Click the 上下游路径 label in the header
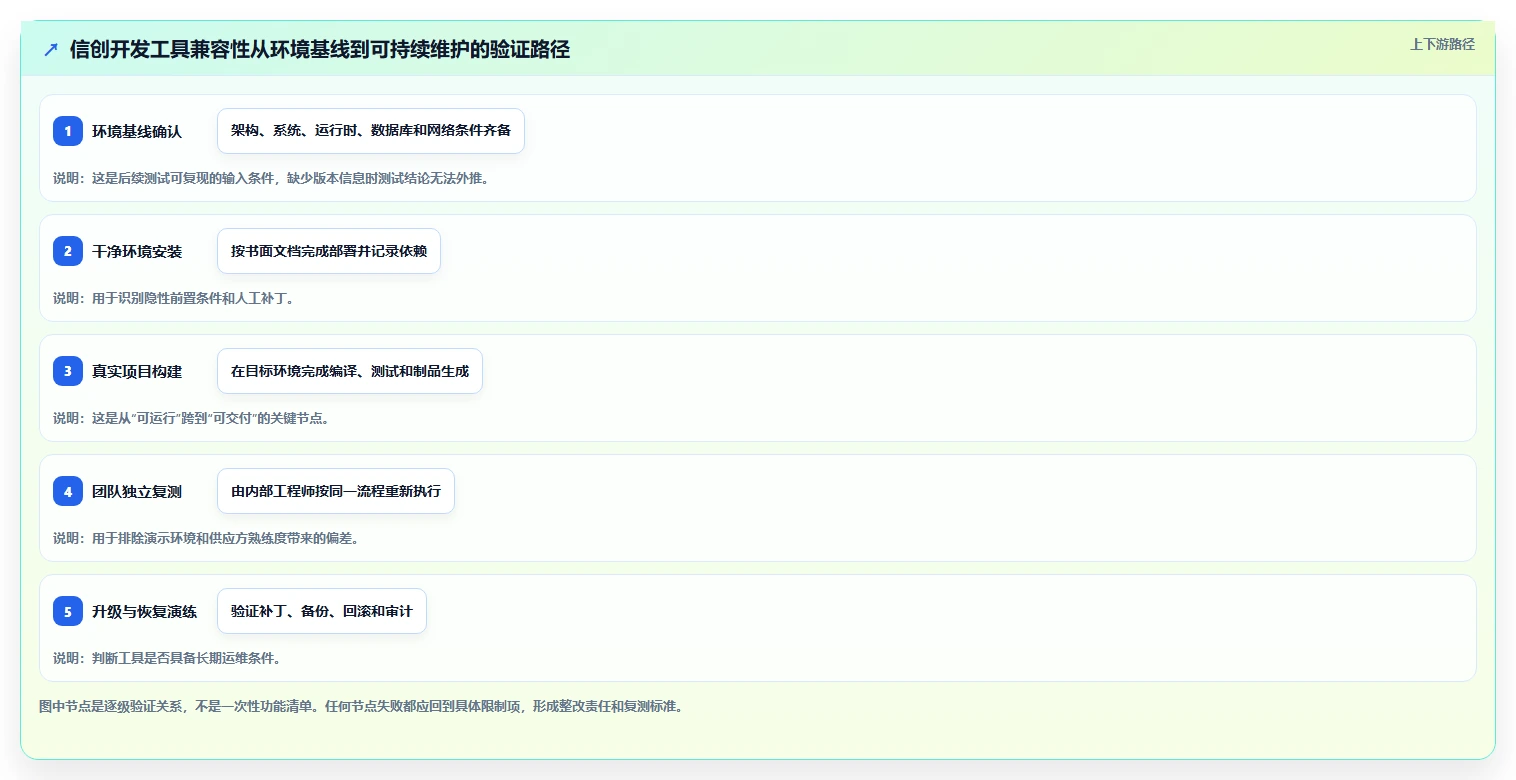The width and height of the screenshot is (1516, 780). pos(1442,44)
